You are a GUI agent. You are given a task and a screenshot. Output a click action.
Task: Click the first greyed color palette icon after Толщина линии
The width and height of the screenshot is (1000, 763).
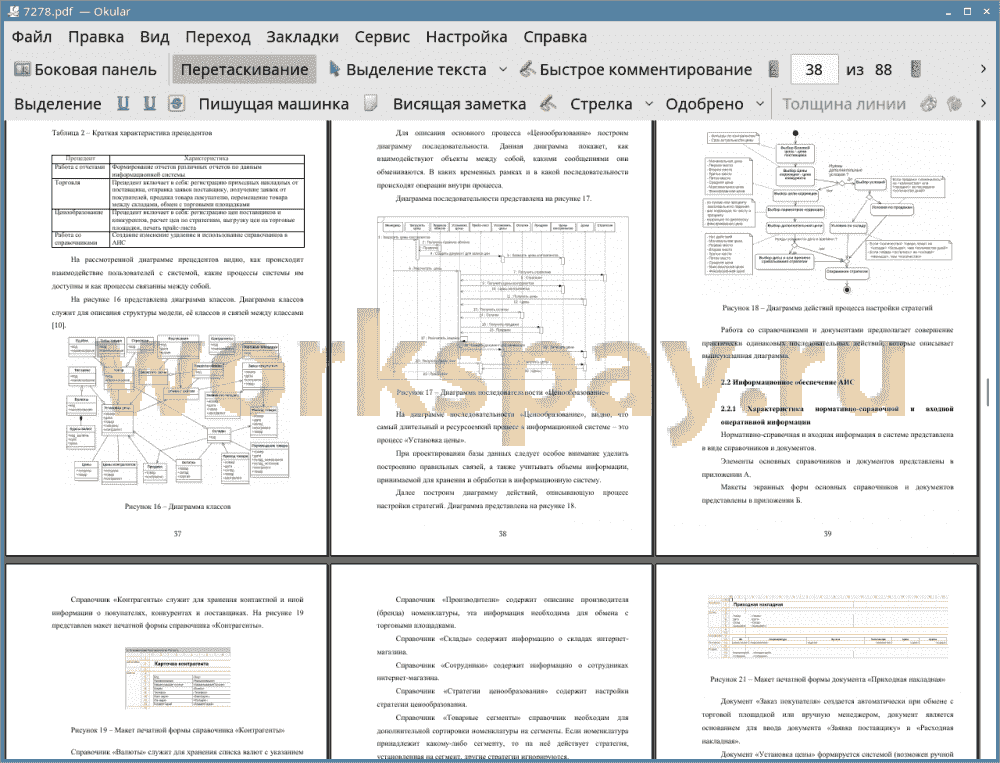(929, 103)
